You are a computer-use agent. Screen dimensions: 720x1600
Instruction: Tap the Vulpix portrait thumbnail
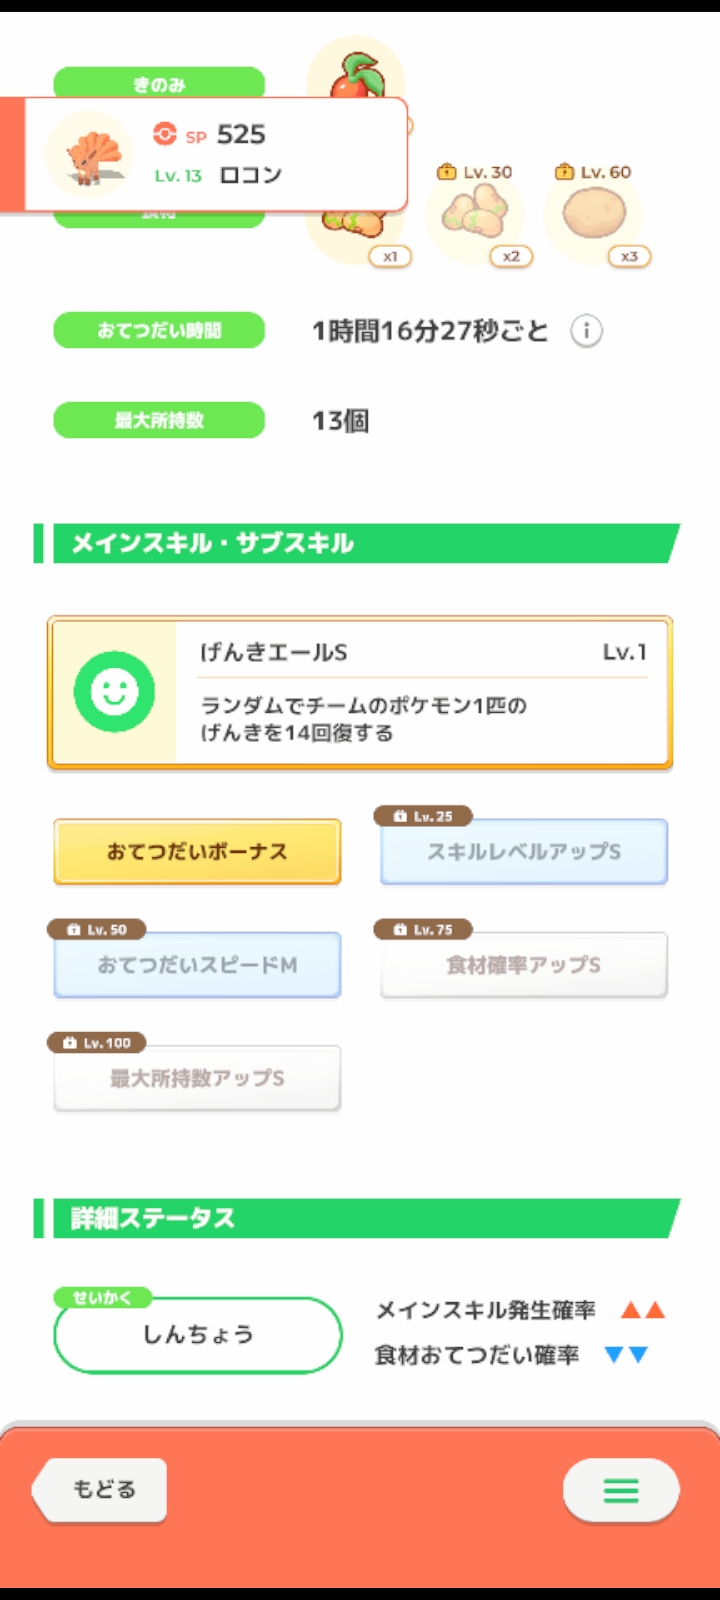[90, 155]
